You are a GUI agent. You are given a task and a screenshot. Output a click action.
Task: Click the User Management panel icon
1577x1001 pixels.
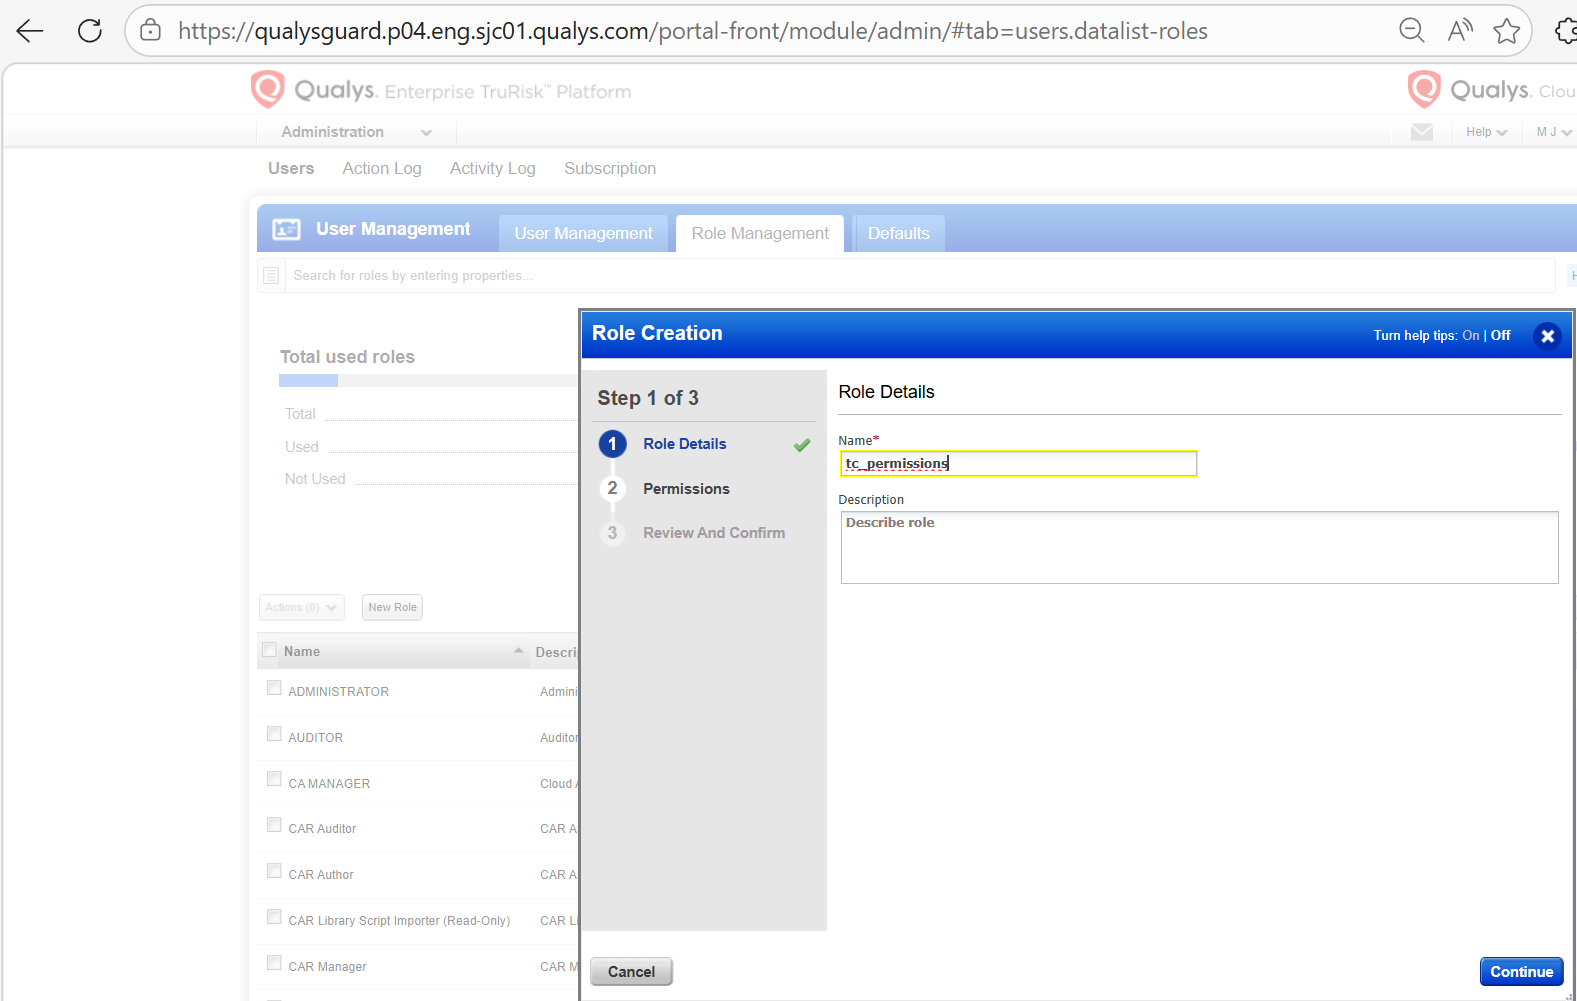287,229
